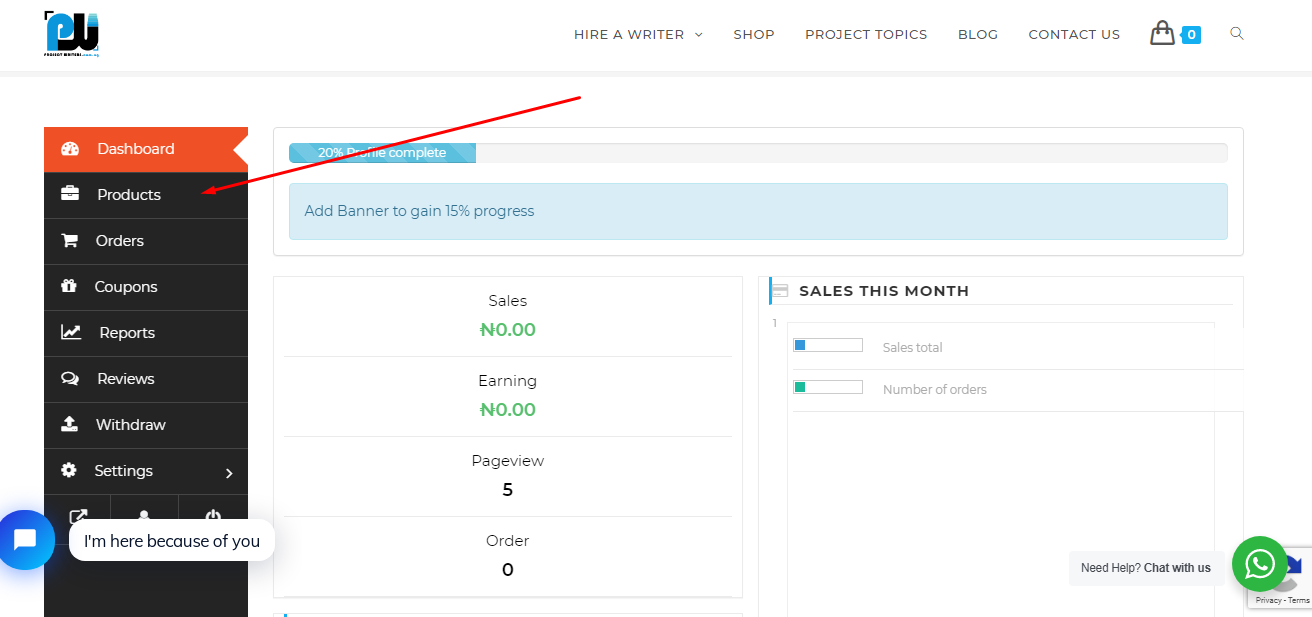Expand the Hire a Writer dropdown
1312x617 pixels.
(x=638, y=34)
